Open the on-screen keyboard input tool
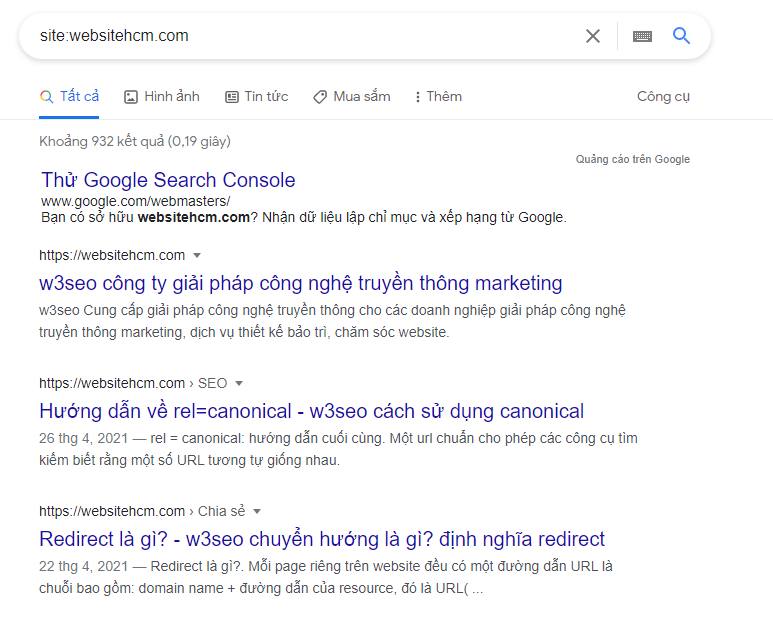This screenshot has width=773, height=619. (x=642, y=36)
